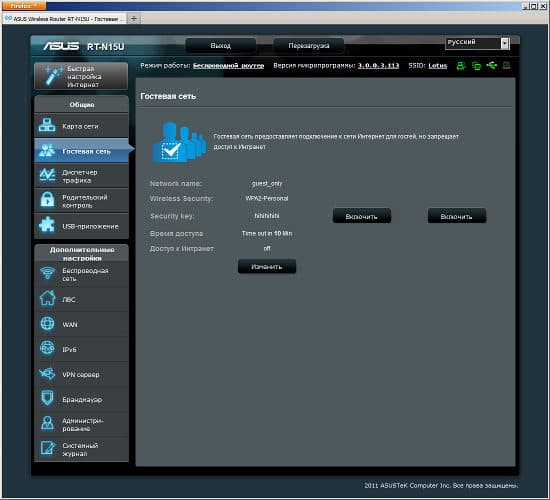The height and width of the screenshot is (500, 550).
Task: Open WAN settings page
Action: [x=81, y=324]
